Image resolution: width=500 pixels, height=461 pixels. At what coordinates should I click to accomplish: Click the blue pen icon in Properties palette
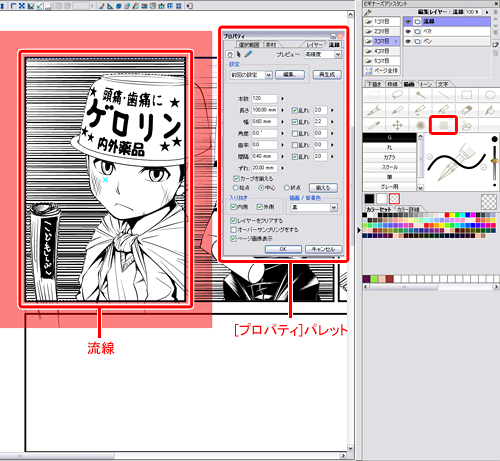pyautogui.click(x=248, y=54)
